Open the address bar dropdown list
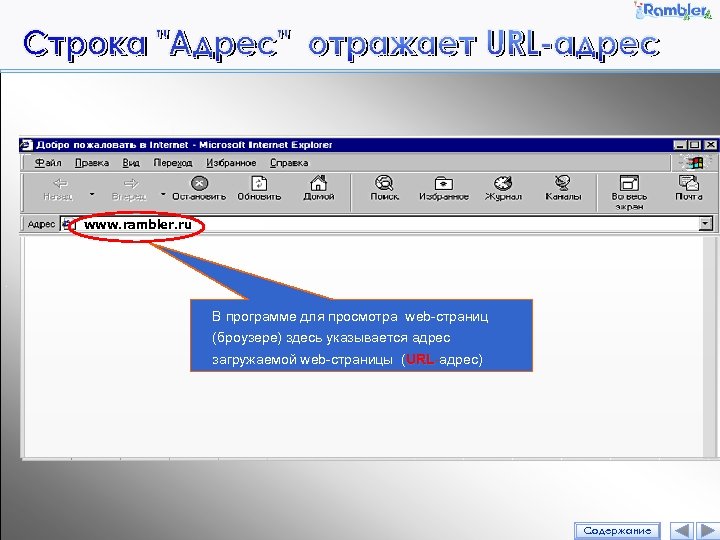 pos(705,224)
